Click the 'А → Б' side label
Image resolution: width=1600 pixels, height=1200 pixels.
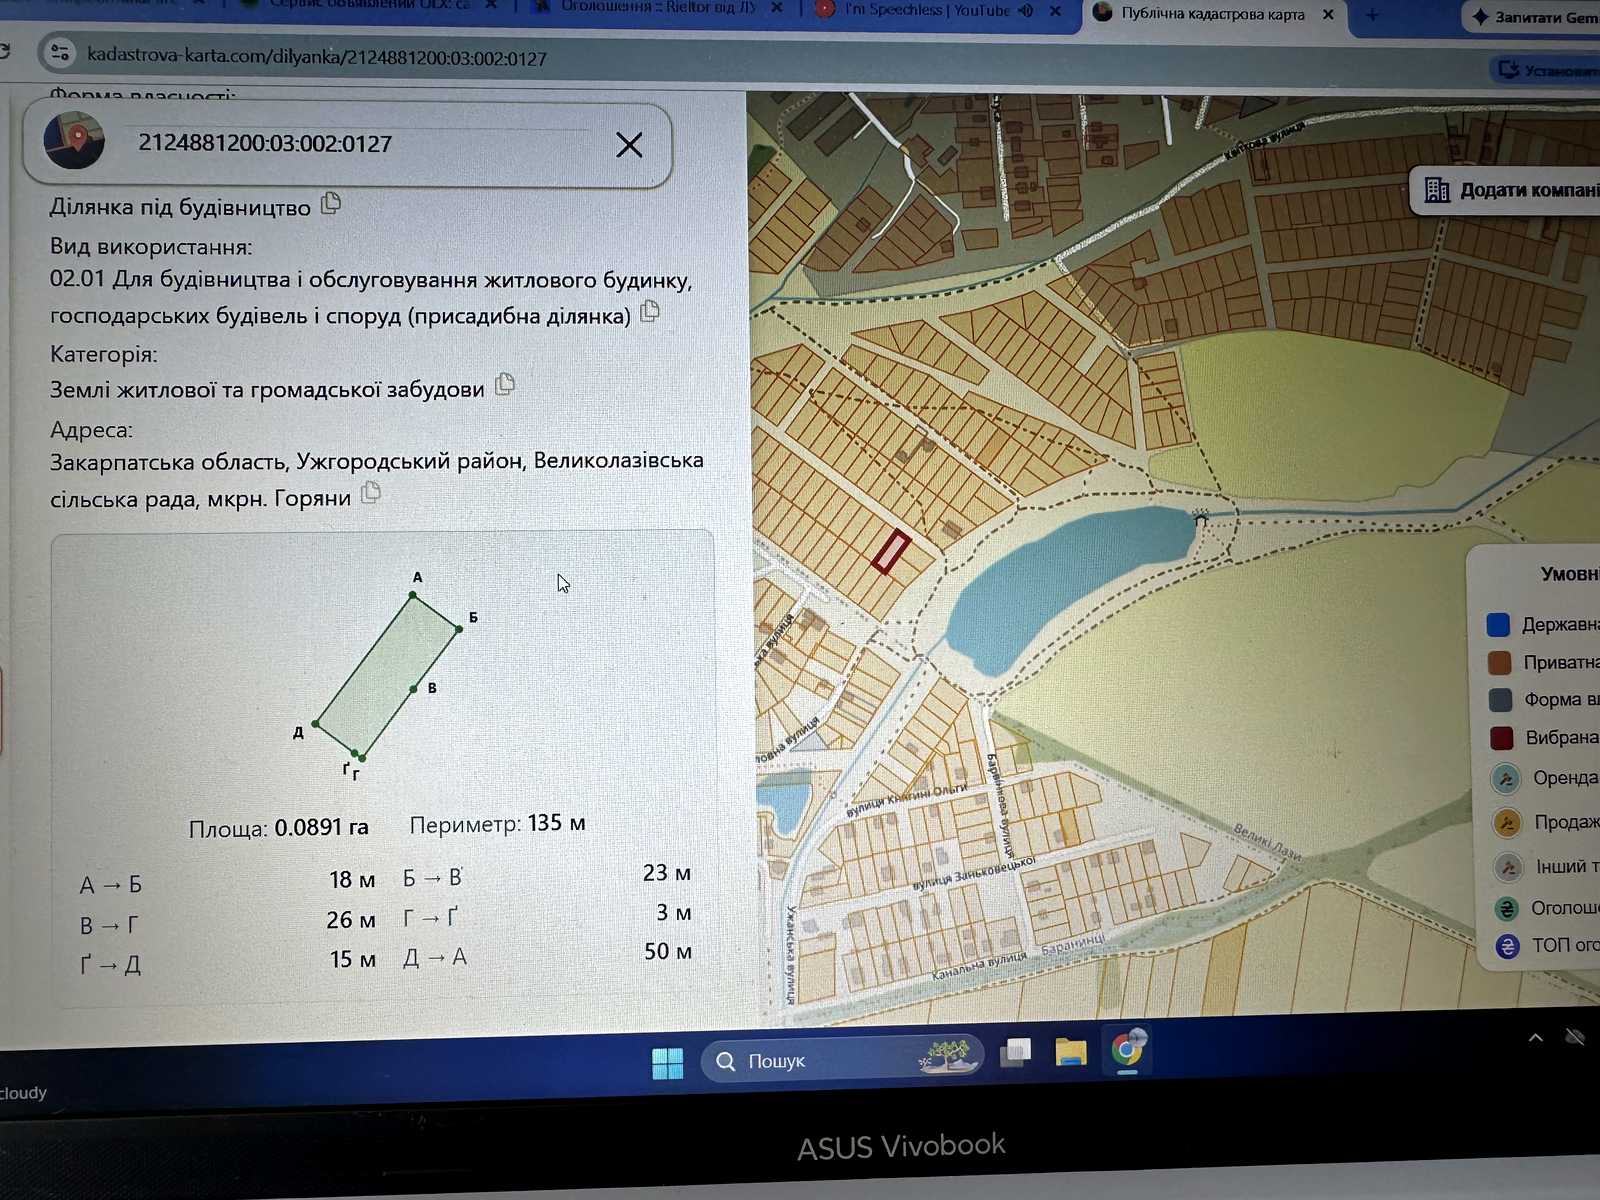tap(111, 885)
